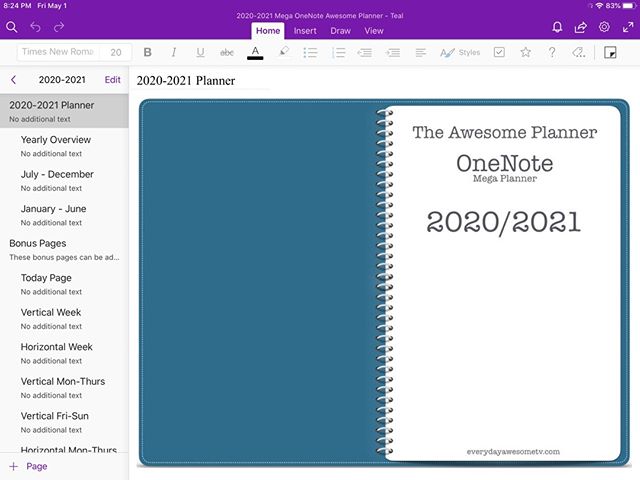Redo the last action
The width and height of the screenshot is (640, 480).
[59, 27]
